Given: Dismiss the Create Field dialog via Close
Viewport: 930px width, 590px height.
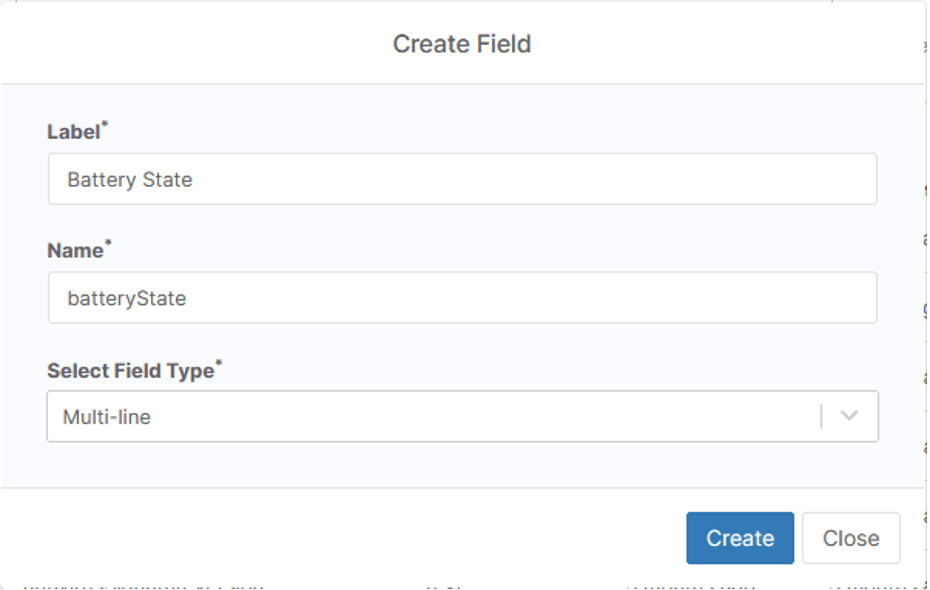Looking at the screenshot, I should [x=851, y=538].
